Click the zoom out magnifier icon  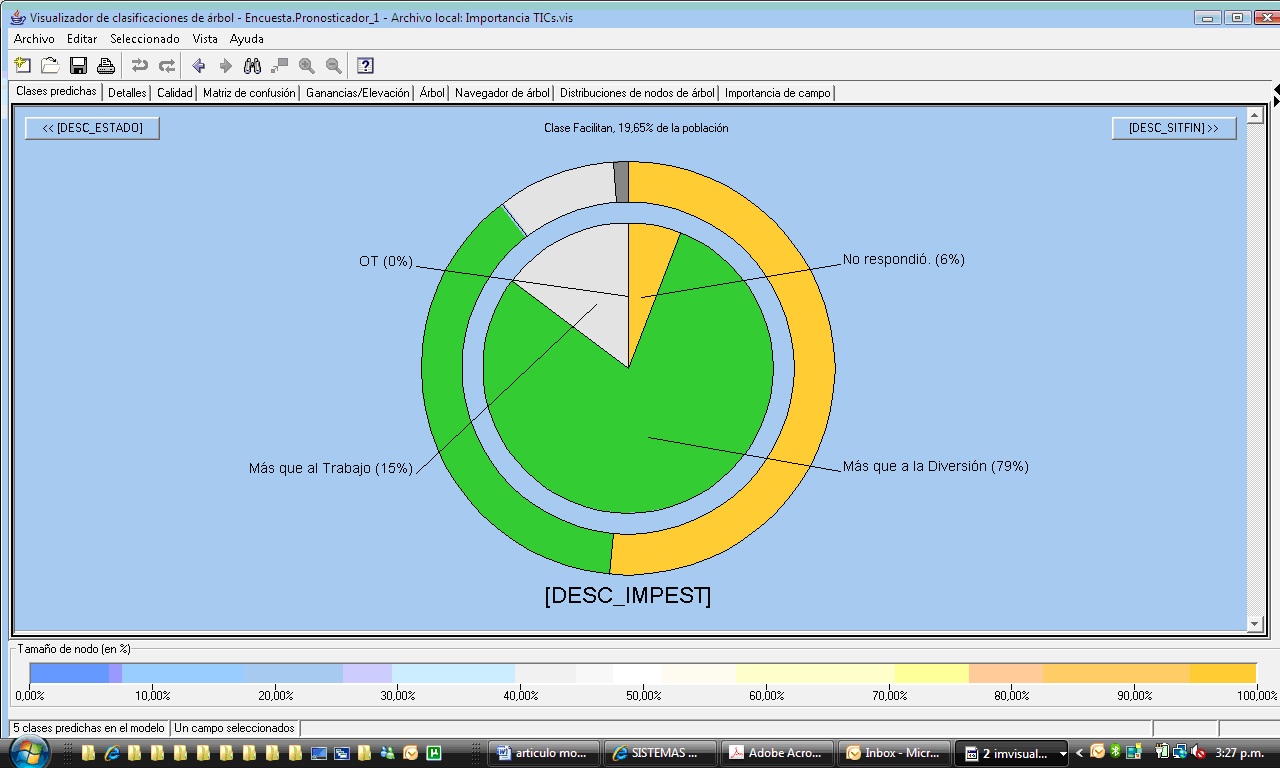point(334,66)
